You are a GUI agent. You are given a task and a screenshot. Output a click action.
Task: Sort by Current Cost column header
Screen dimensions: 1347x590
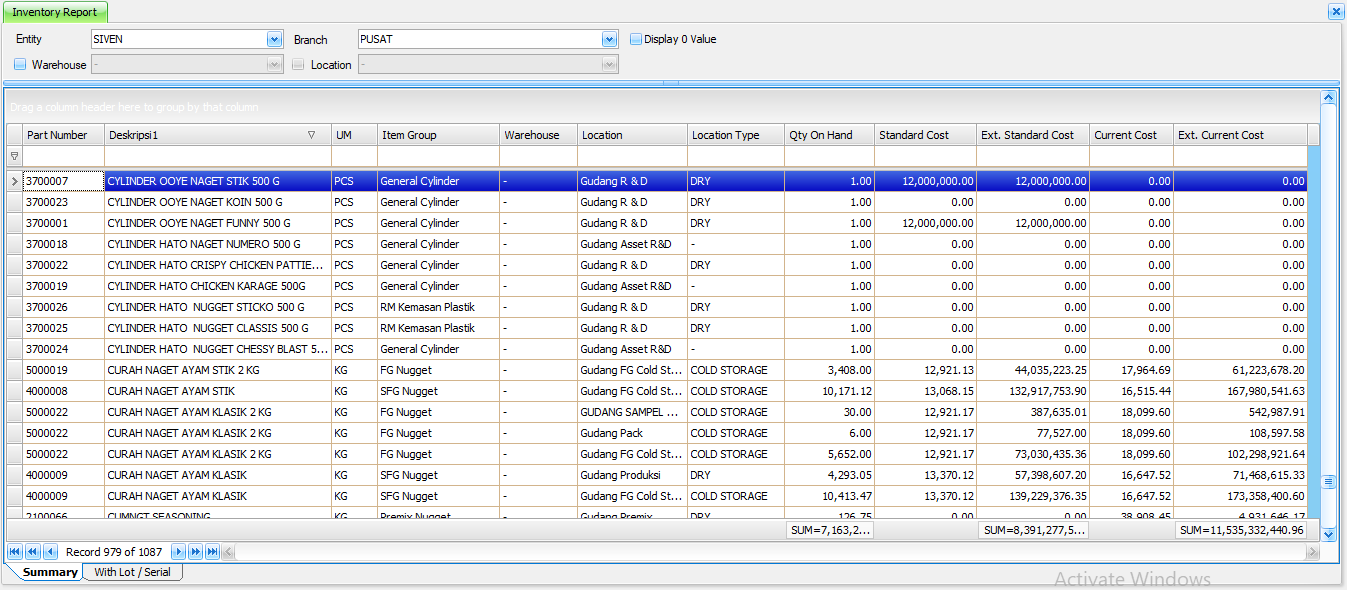[1132, 135]
